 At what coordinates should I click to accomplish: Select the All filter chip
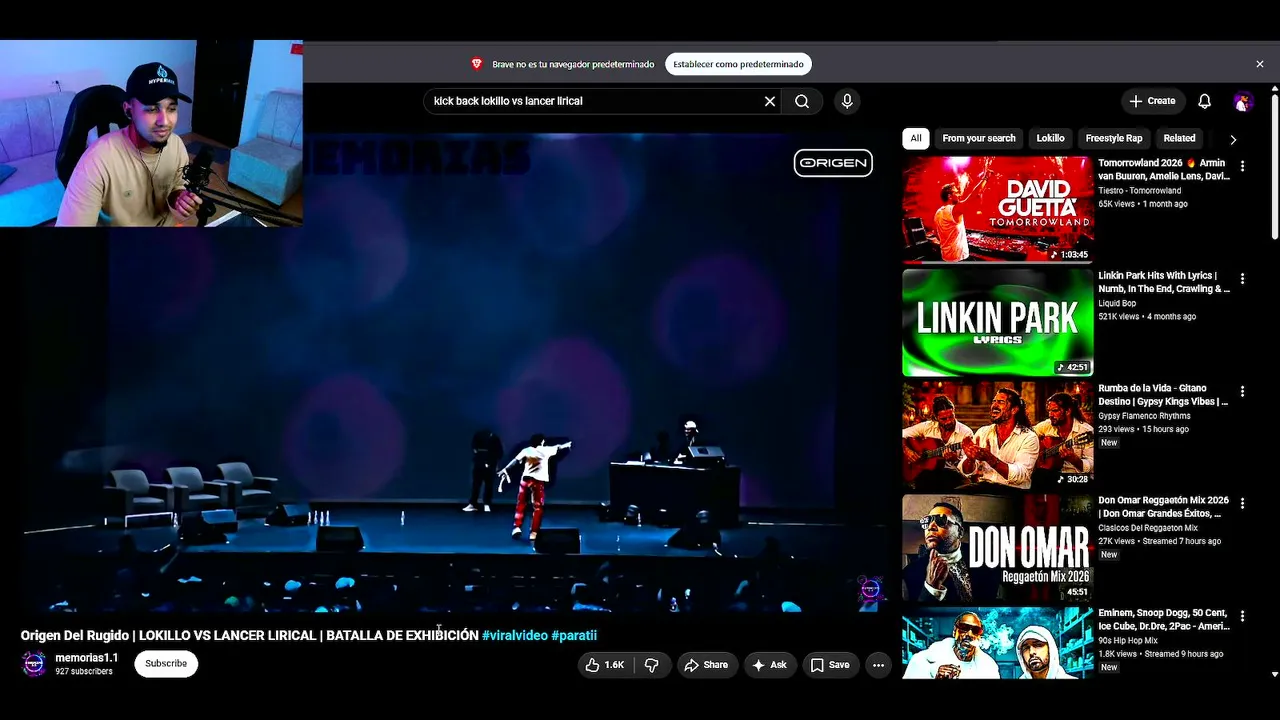click(x=916, y=138)
